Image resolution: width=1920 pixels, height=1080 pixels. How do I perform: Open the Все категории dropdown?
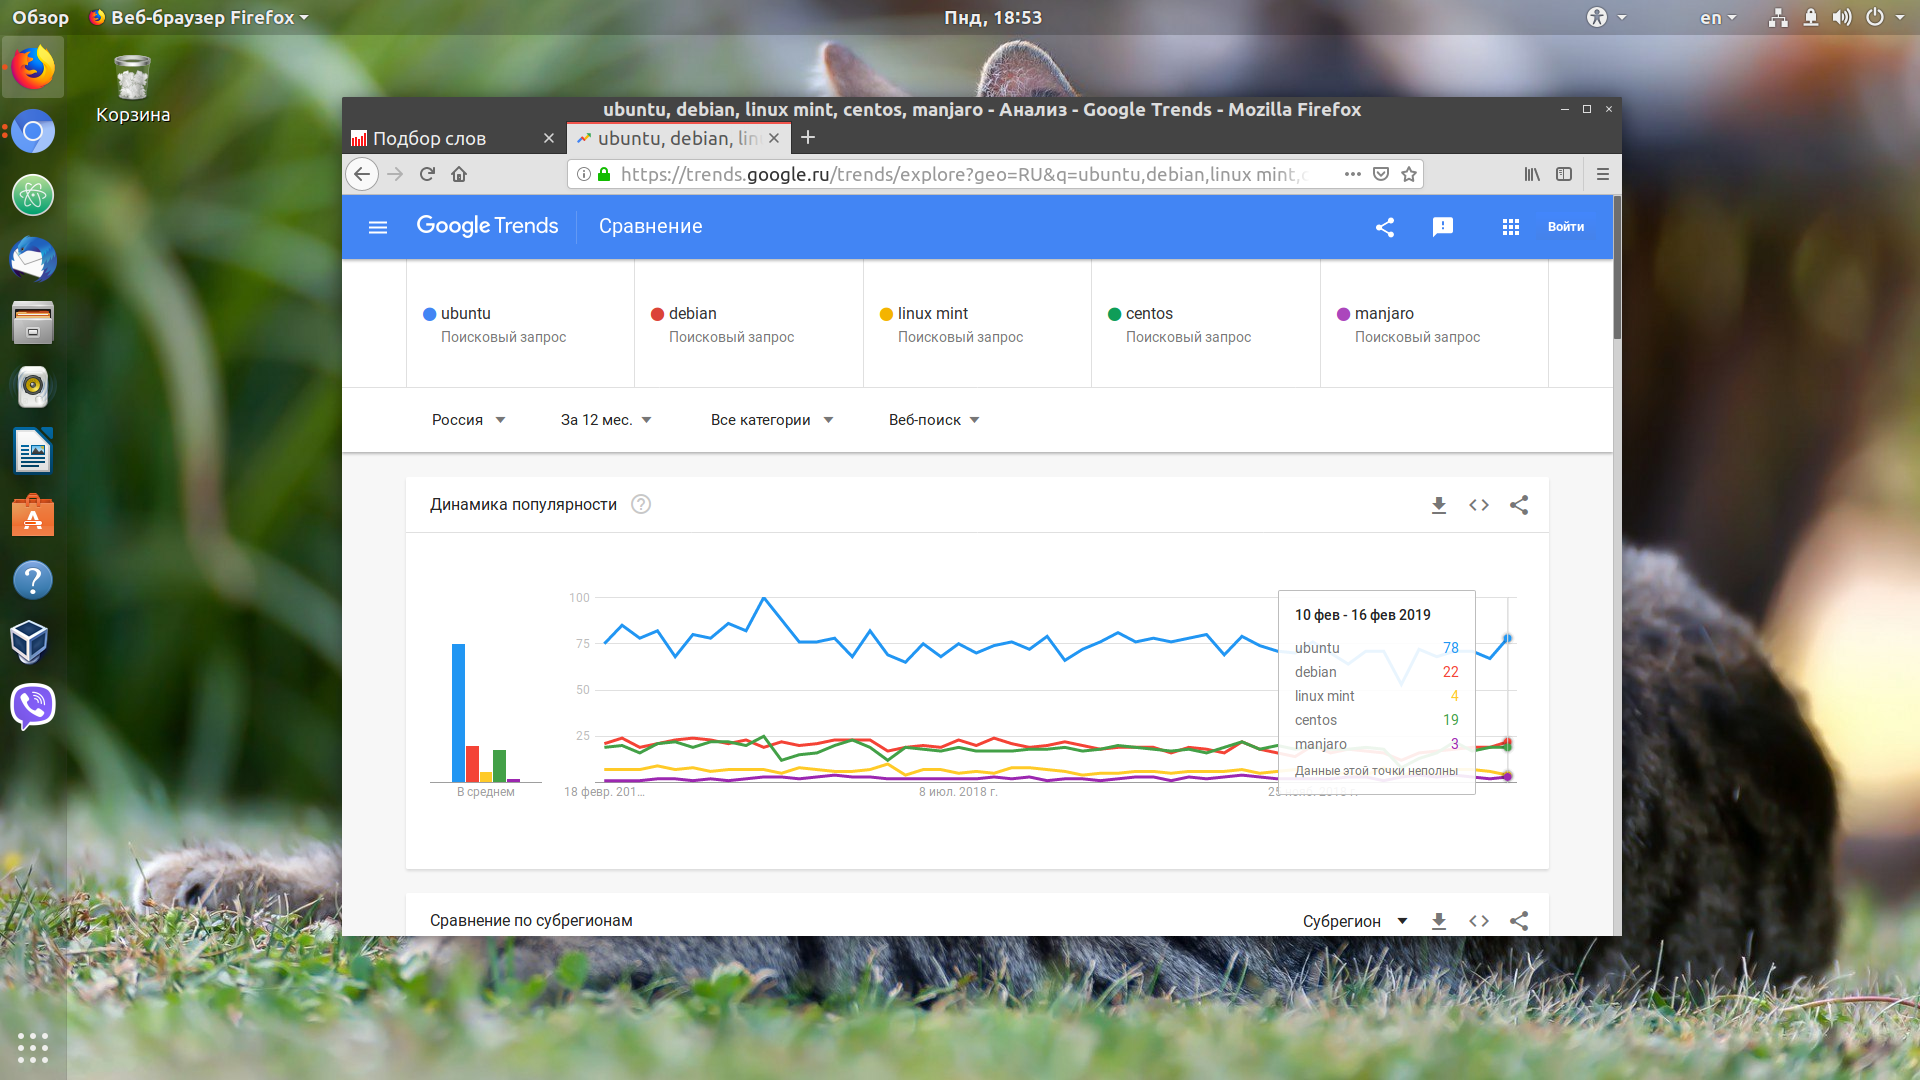(772, 420)
